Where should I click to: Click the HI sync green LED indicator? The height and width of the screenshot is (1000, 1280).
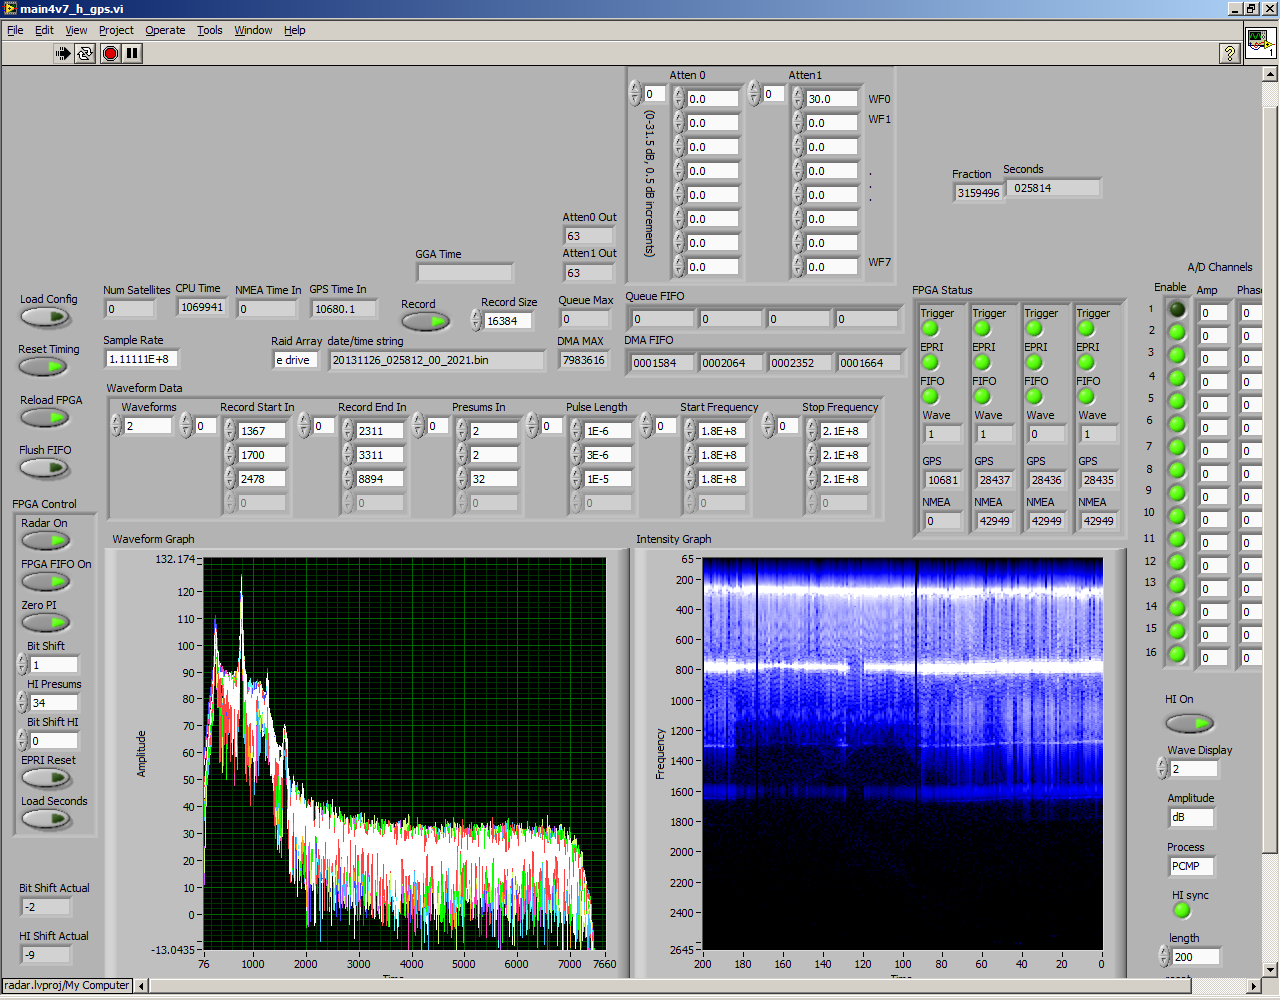tap(1182, 911)
